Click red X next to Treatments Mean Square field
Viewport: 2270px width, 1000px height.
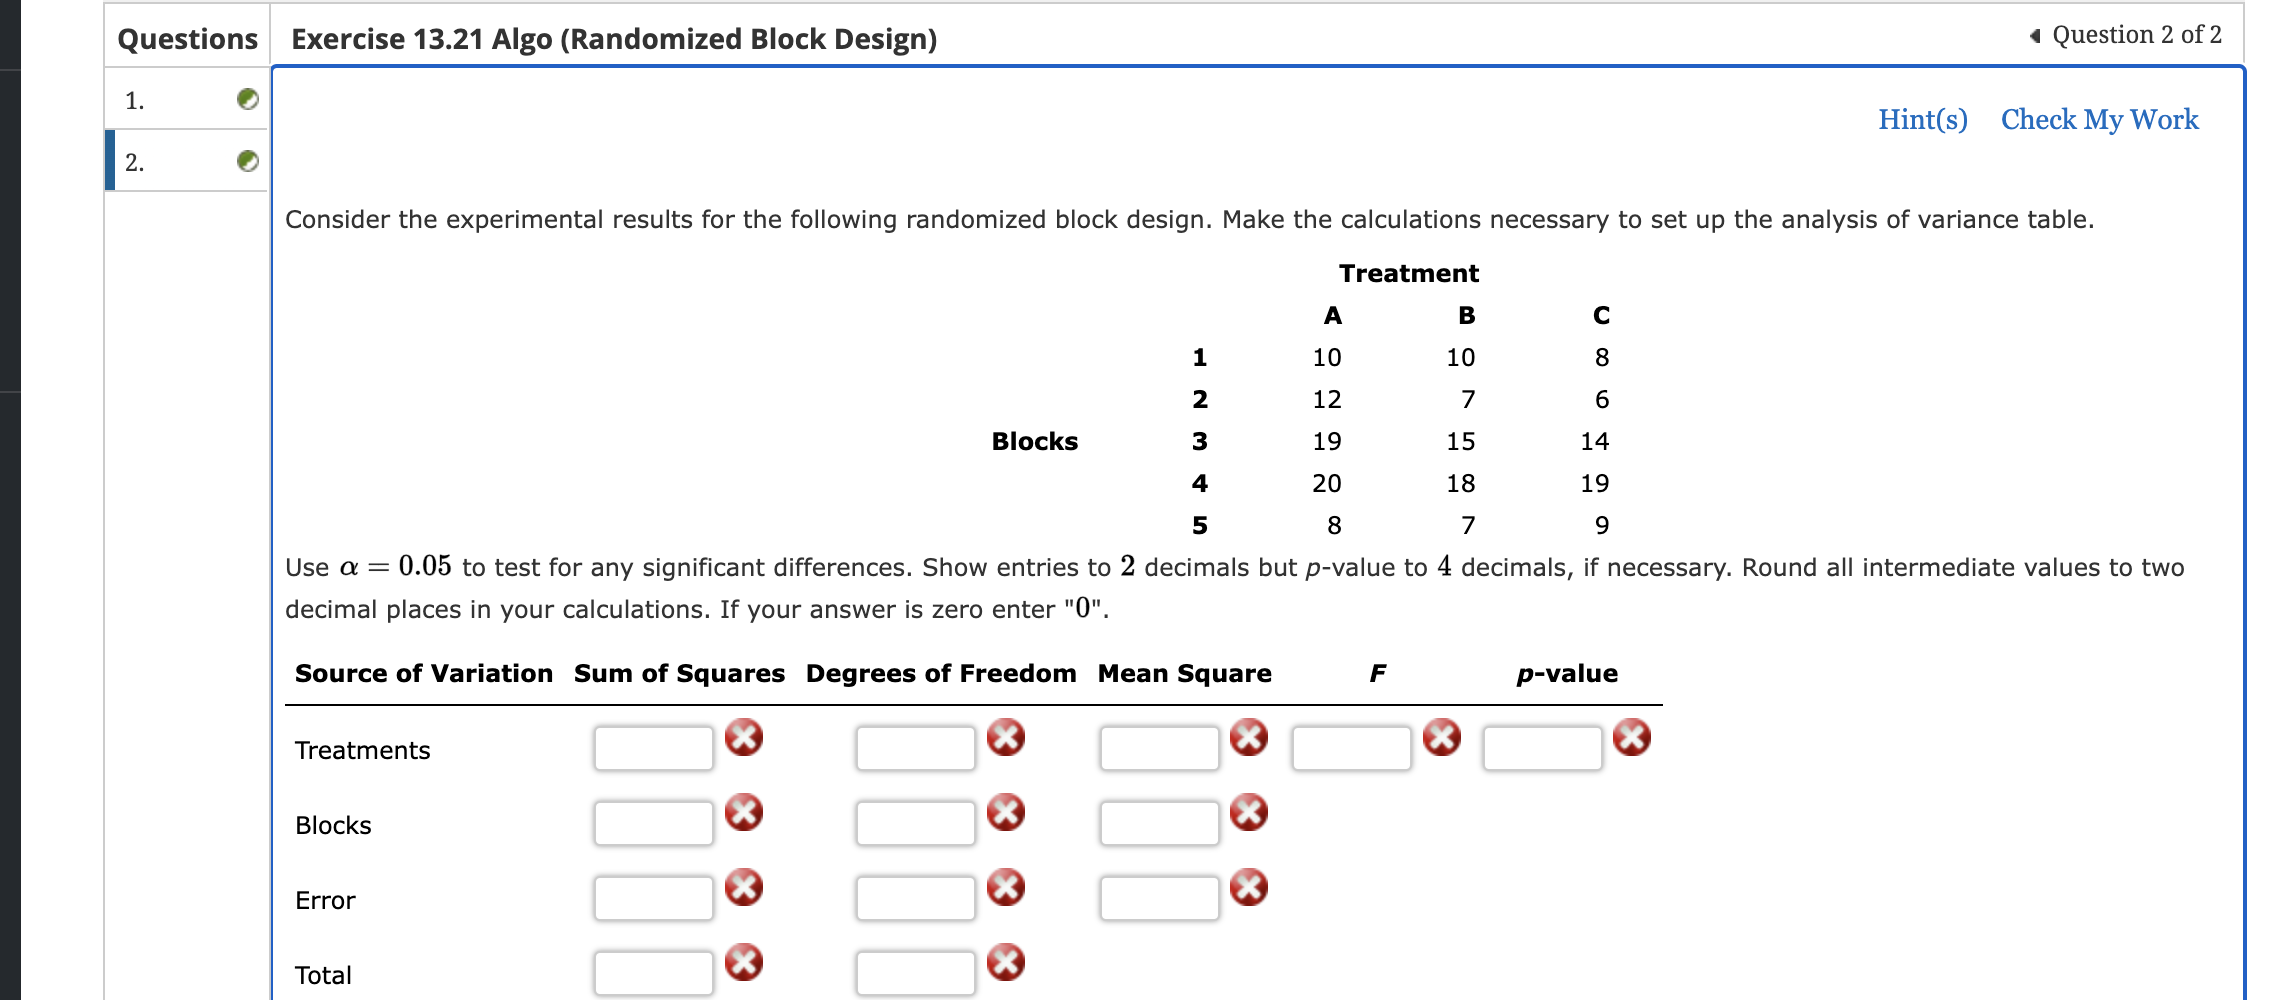click(1247, 737)
